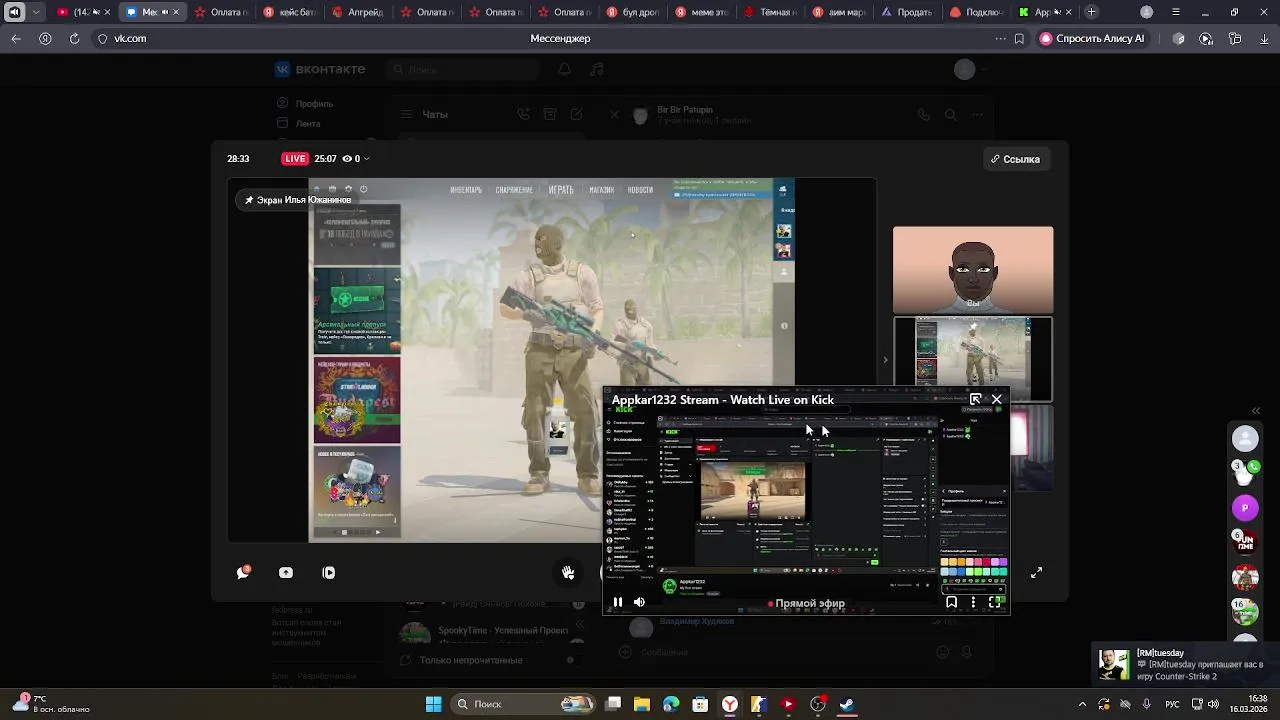Pause the Kick picture-in-picture stream
1280x720 pixels.
618,602
